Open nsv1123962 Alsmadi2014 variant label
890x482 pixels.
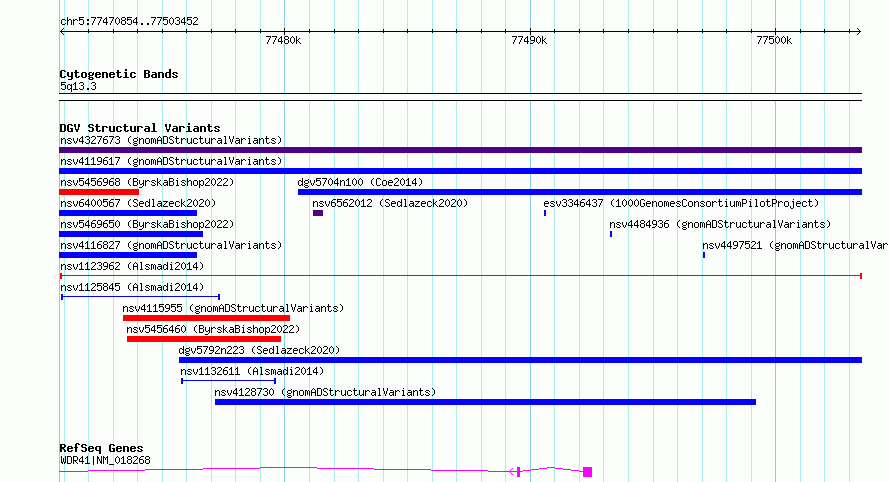coord(132,266)
